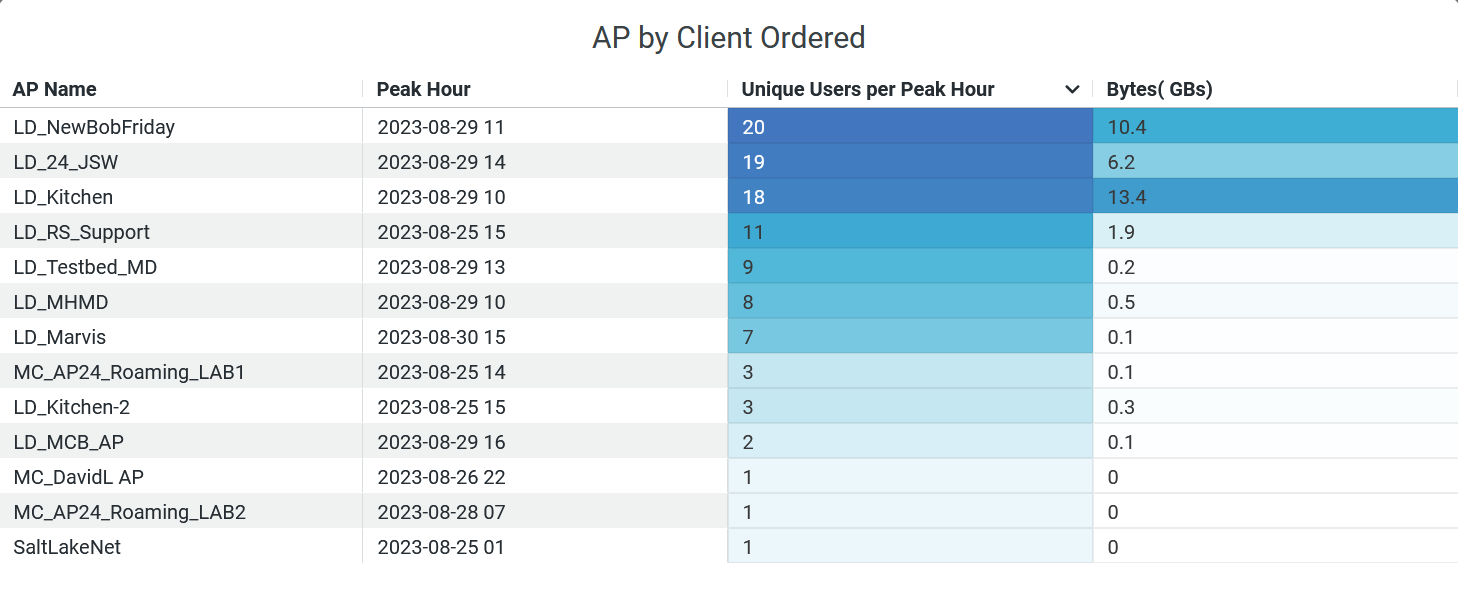Viewport: 1458px width, 606px height.
Task: Click peak hour 2023-08-26 22 cell
Action: (x=441, y=477)
